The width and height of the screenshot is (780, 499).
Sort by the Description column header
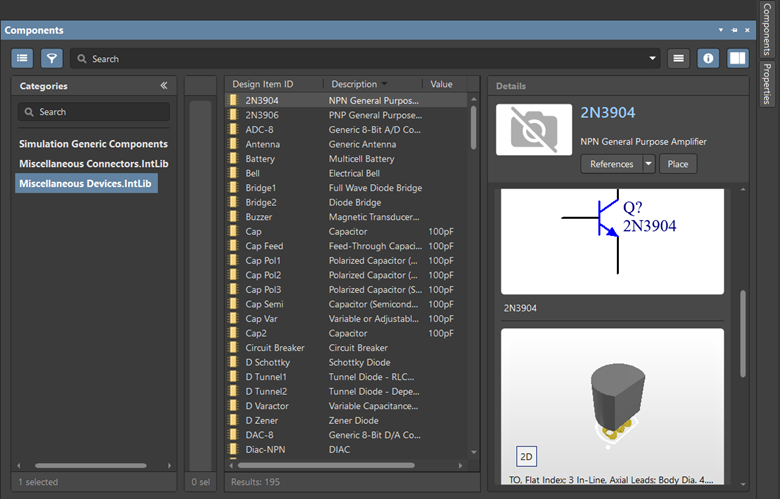coord(354,84)
